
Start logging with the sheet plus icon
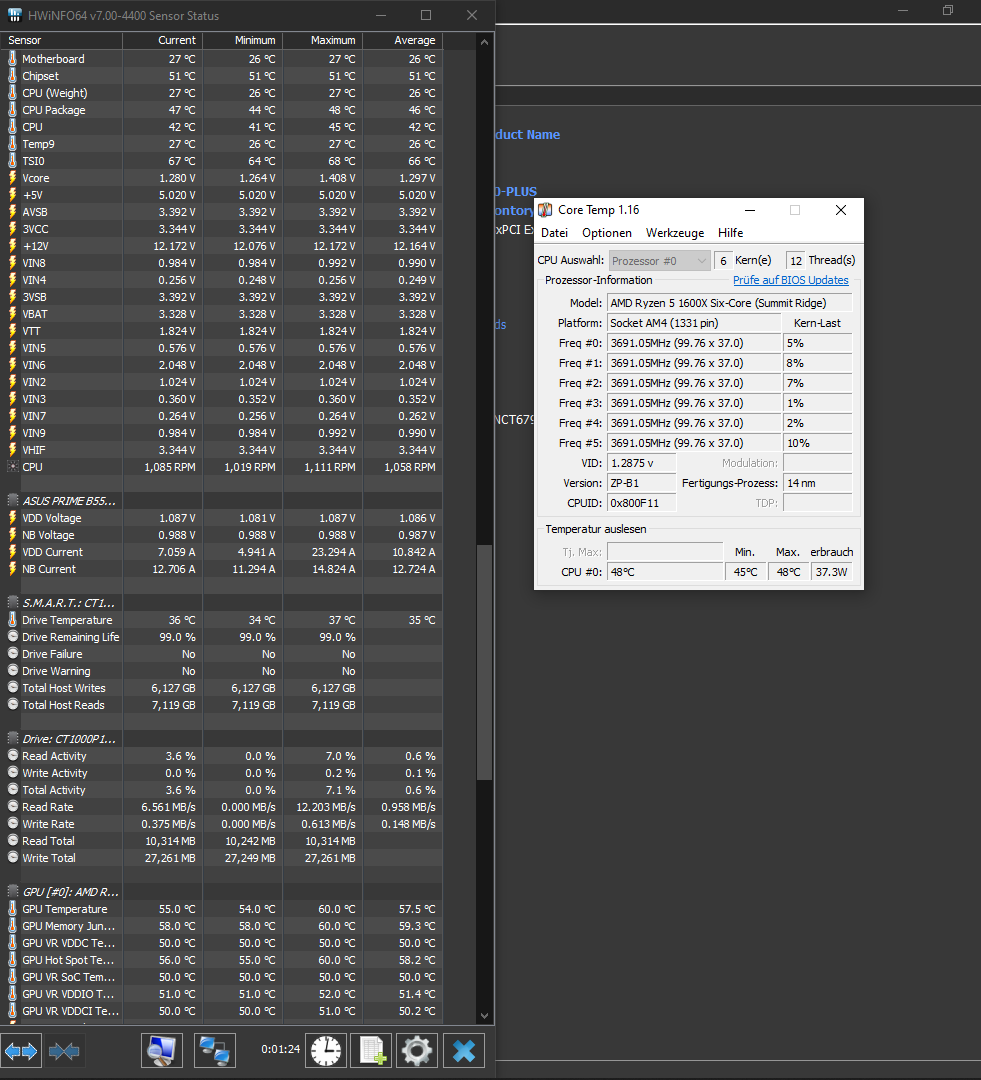(x=372, y=1051)
